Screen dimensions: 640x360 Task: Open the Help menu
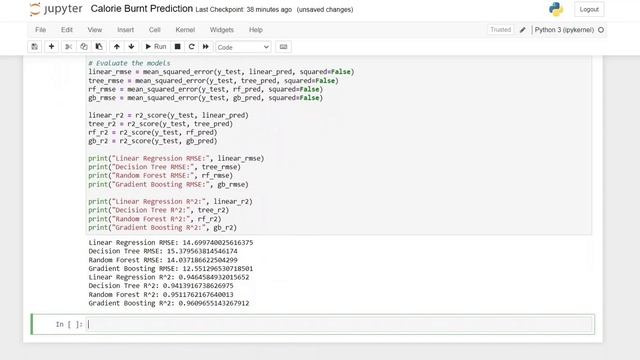coord(256,30)
